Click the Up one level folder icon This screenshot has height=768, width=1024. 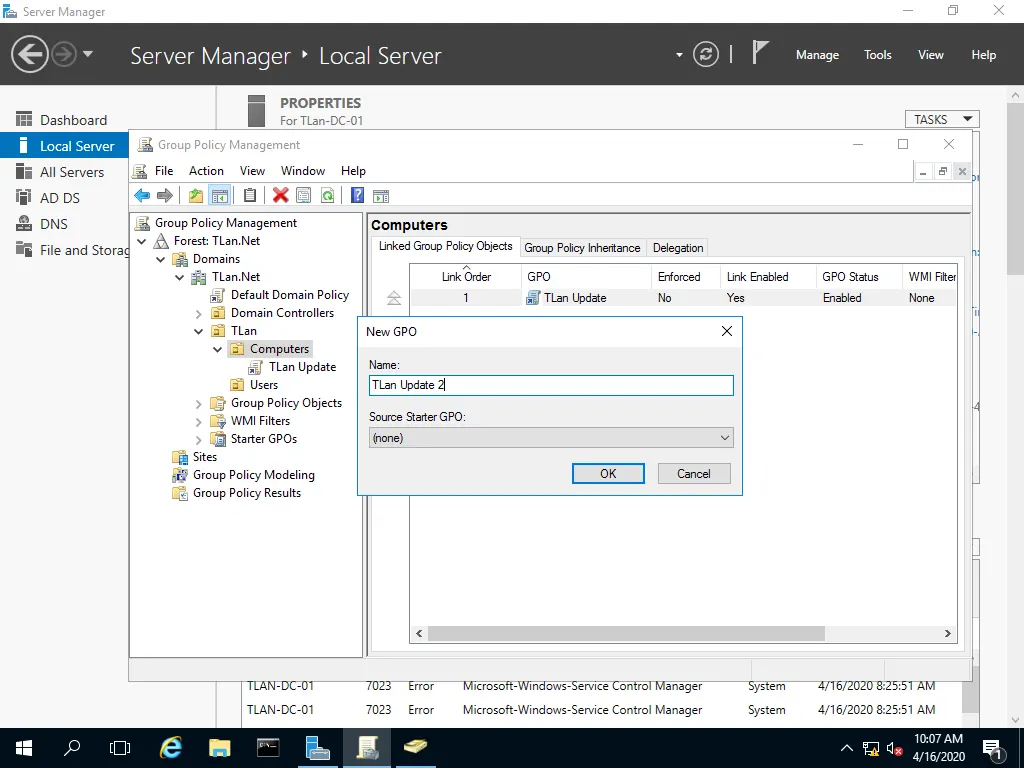pyautogui.click(x=196, y=196)
